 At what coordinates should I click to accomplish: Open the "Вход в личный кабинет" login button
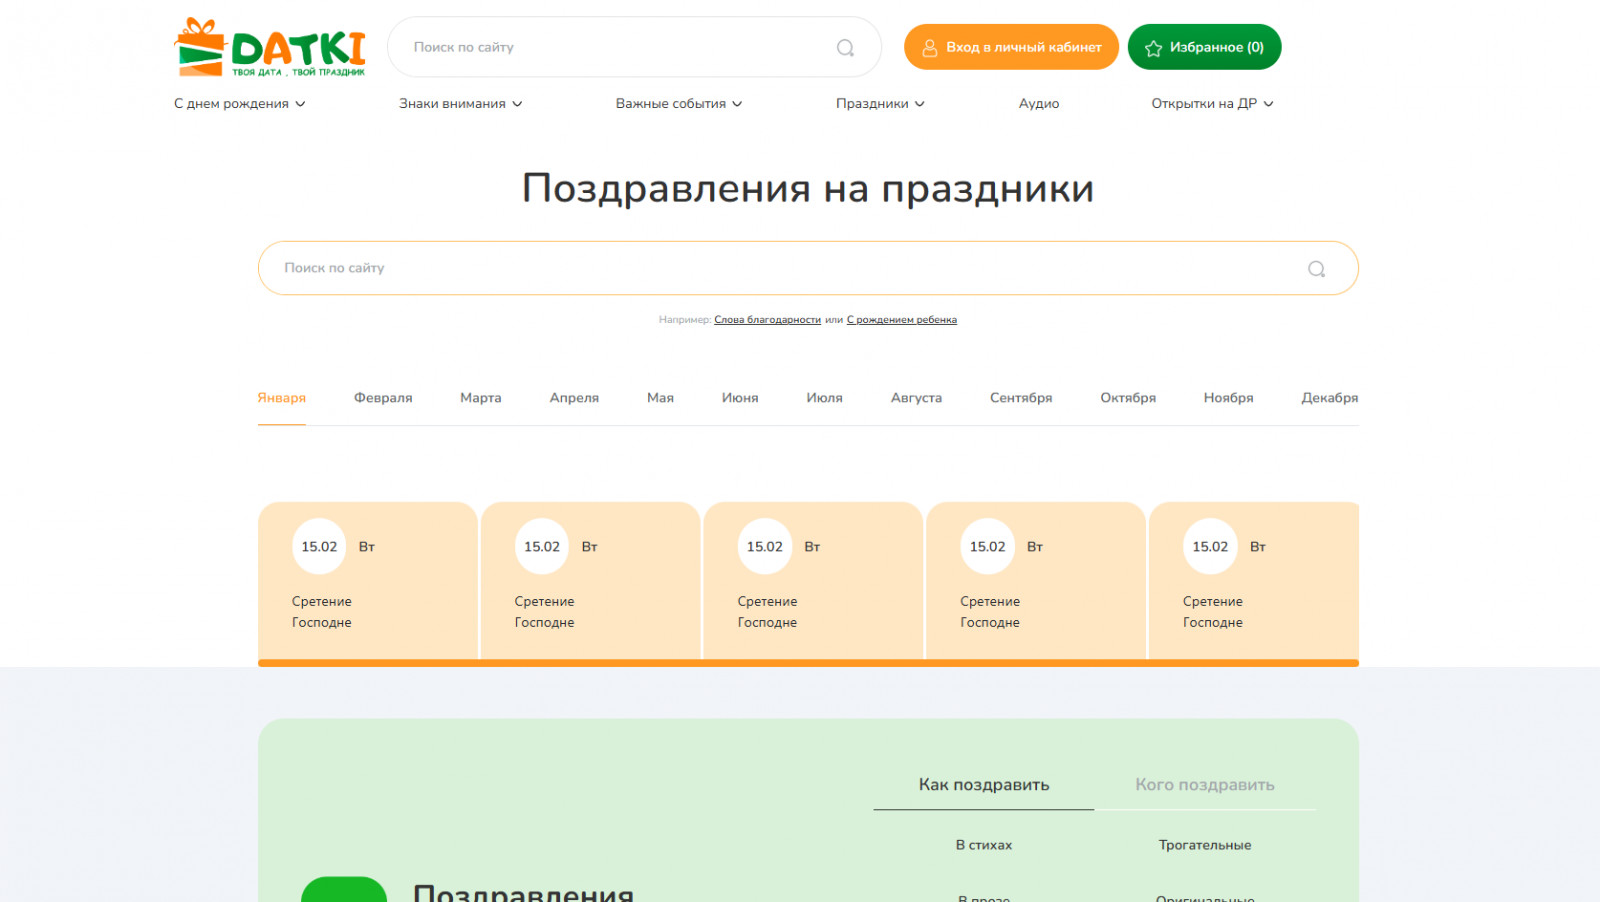(1011, 47)
